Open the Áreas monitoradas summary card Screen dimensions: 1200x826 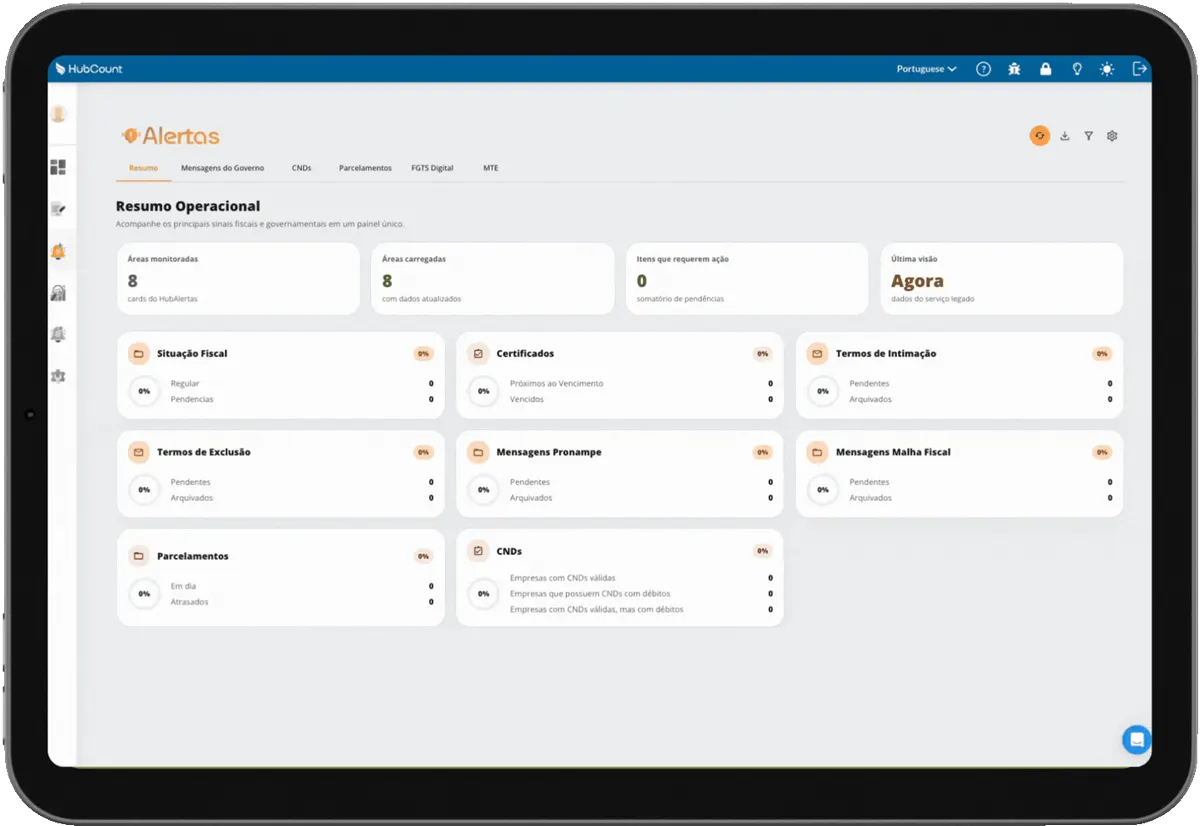tap(238, 279)
